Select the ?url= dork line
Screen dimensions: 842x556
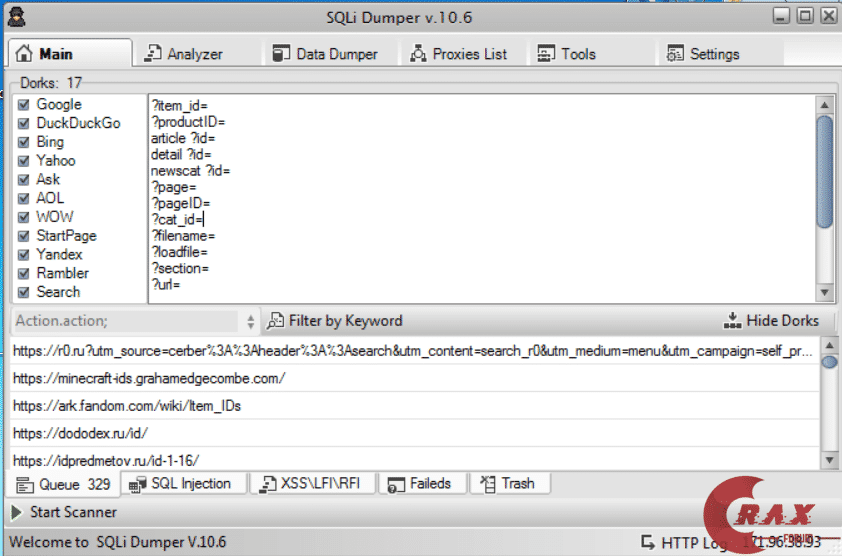pos(166,284)
